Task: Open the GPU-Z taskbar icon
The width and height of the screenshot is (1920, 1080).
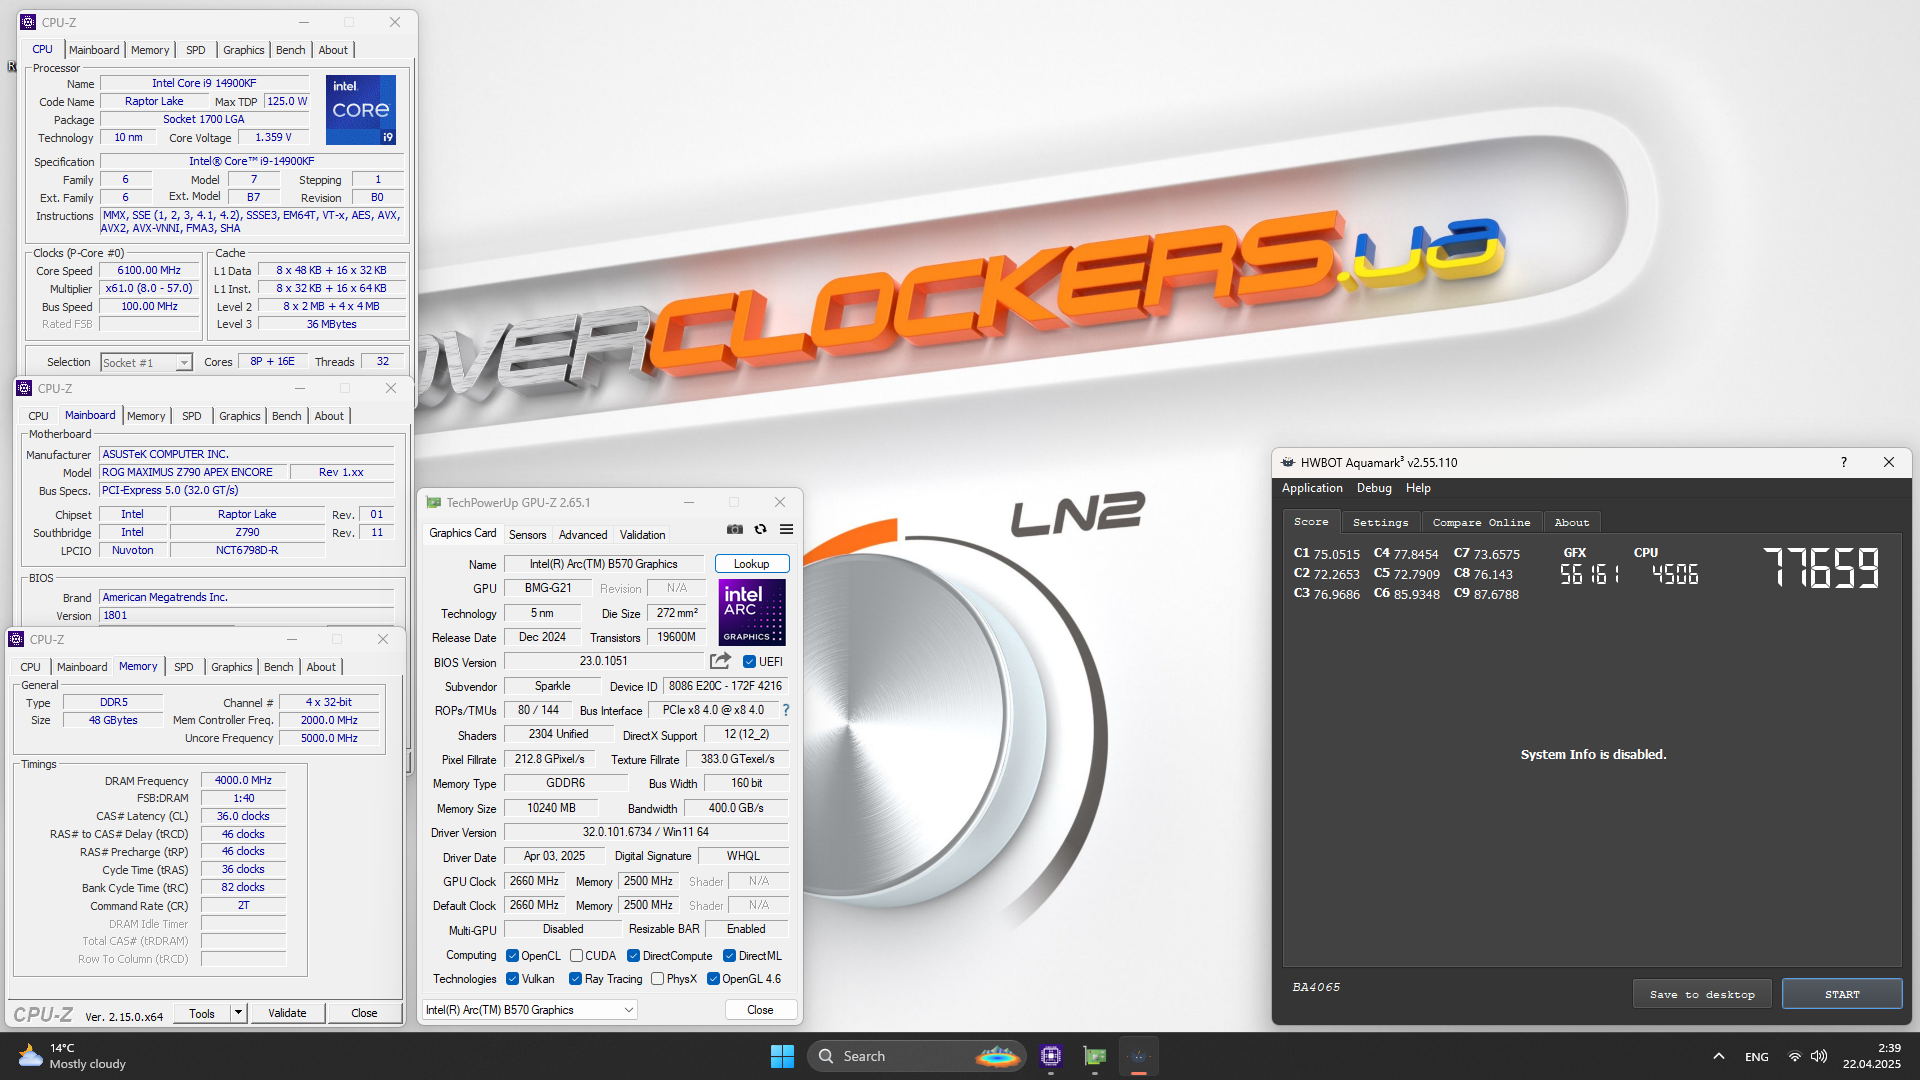Action: [x=1095, y=1056]
